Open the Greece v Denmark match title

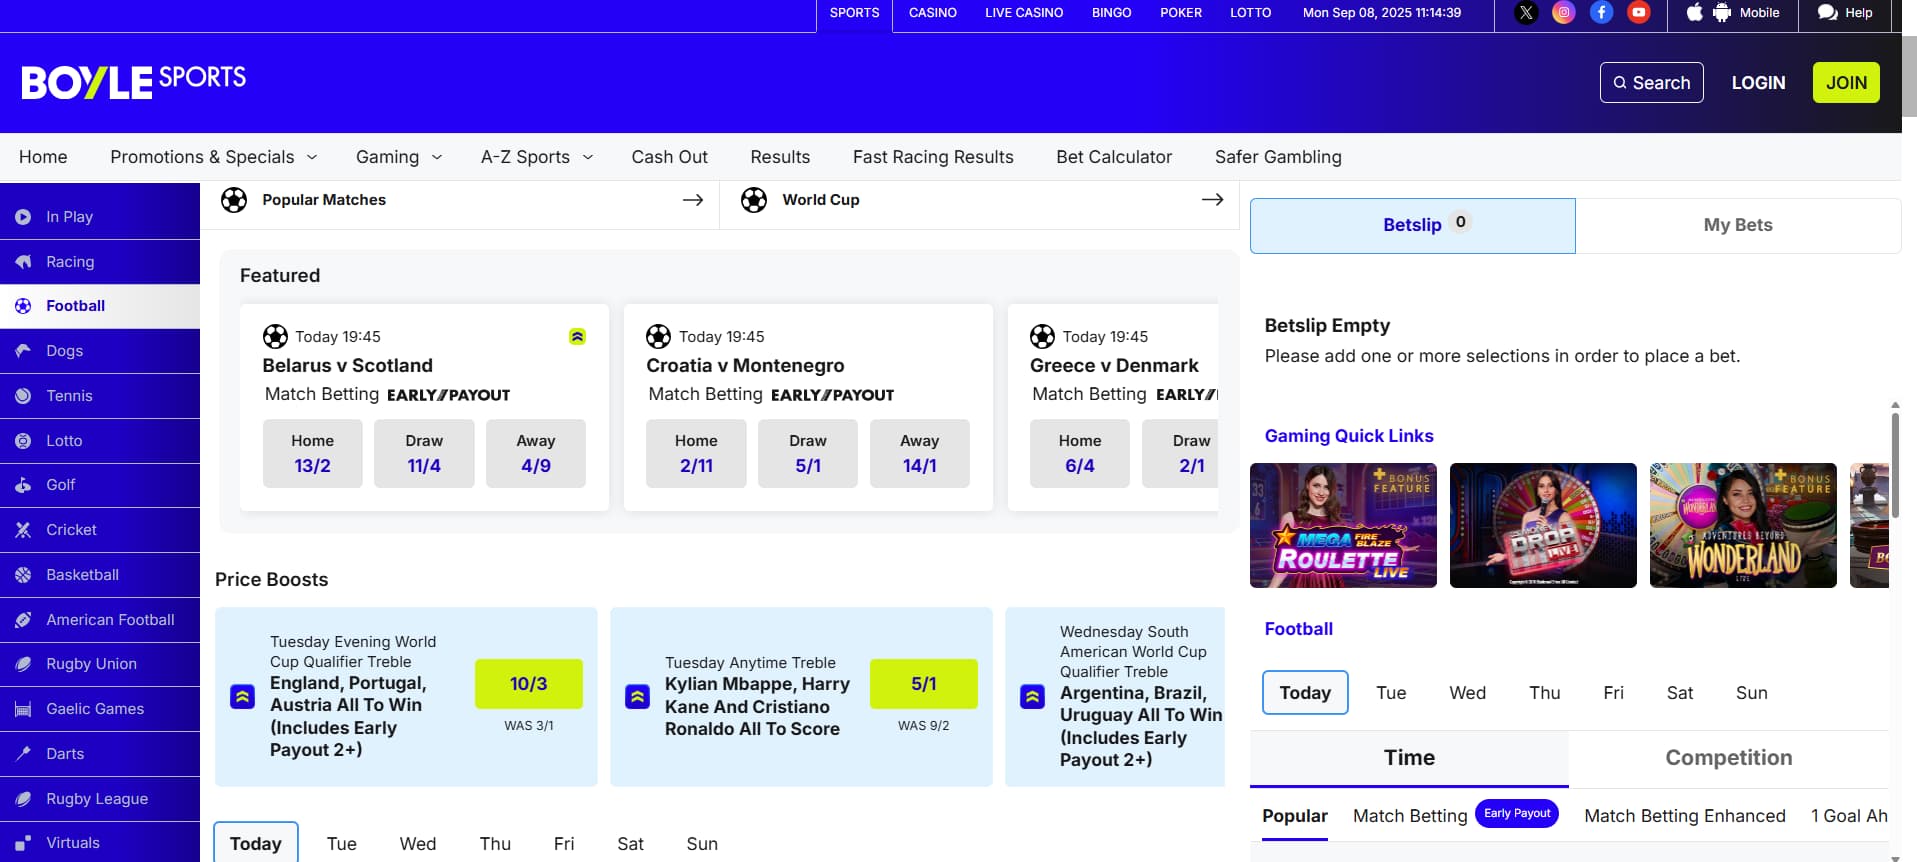(1114, 366)
